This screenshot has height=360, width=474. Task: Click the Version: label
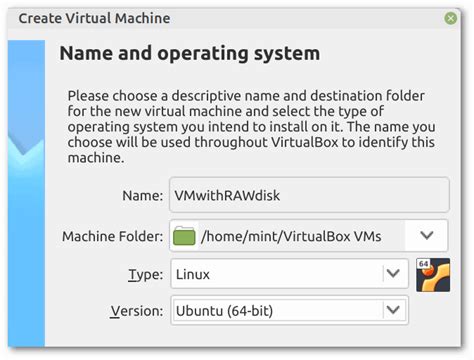tap(137, 311)
